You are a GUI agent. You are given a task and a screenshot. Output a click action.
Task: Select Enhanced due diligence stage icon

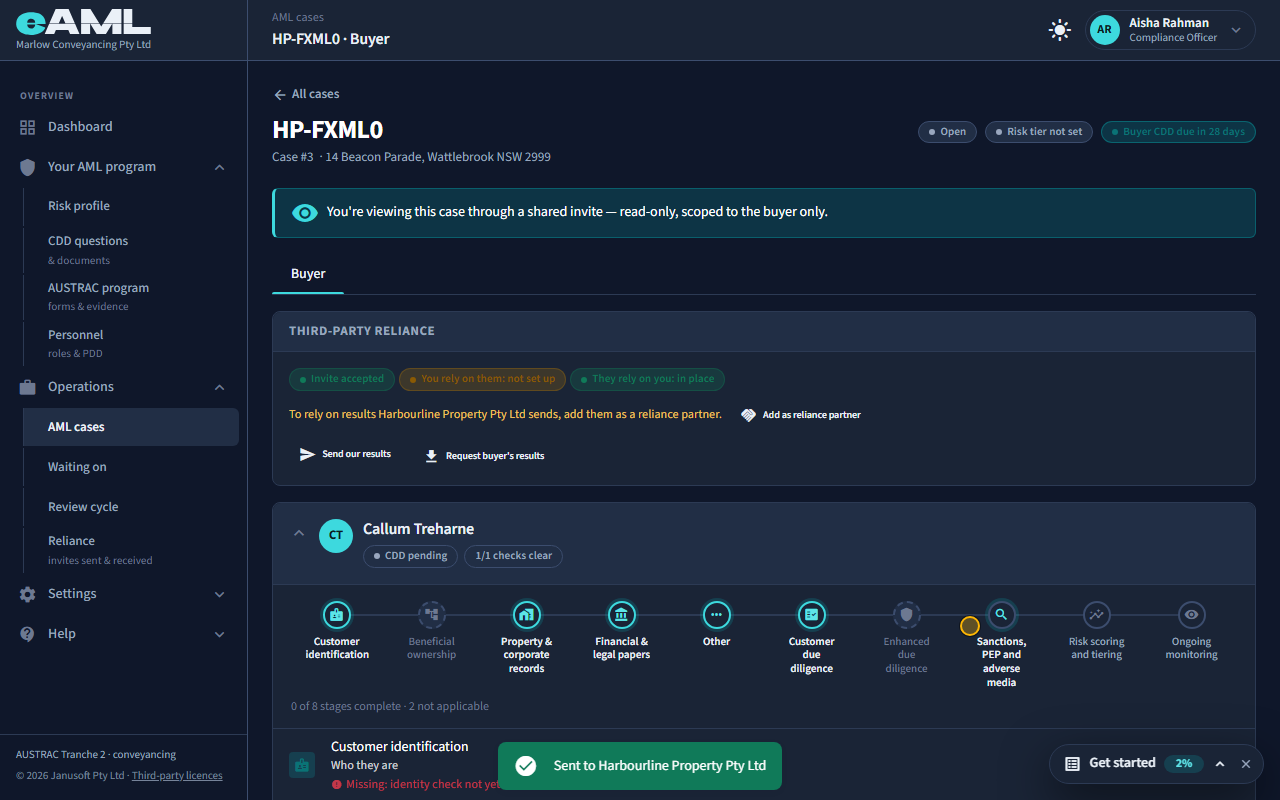tap(907, 614)
